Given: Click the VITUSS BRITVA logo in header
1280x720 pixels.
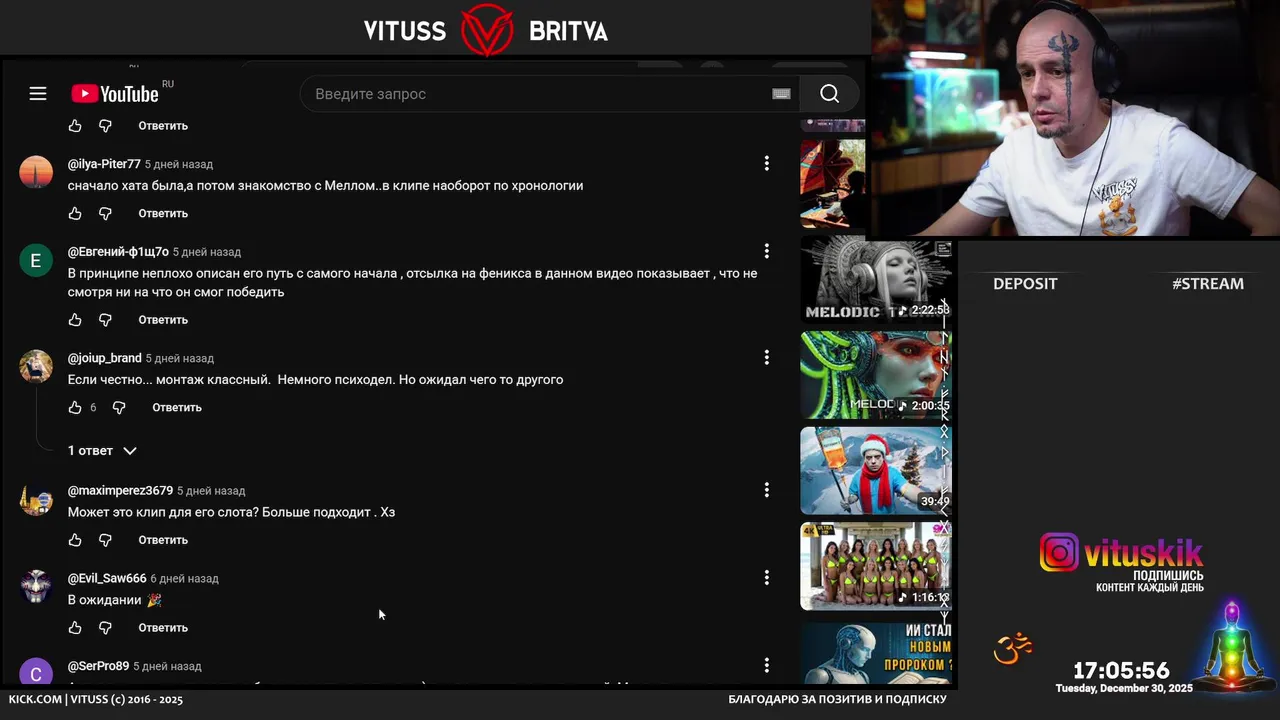Looking at the screenshot, I should pyautogui.click(x=486, y=30).
